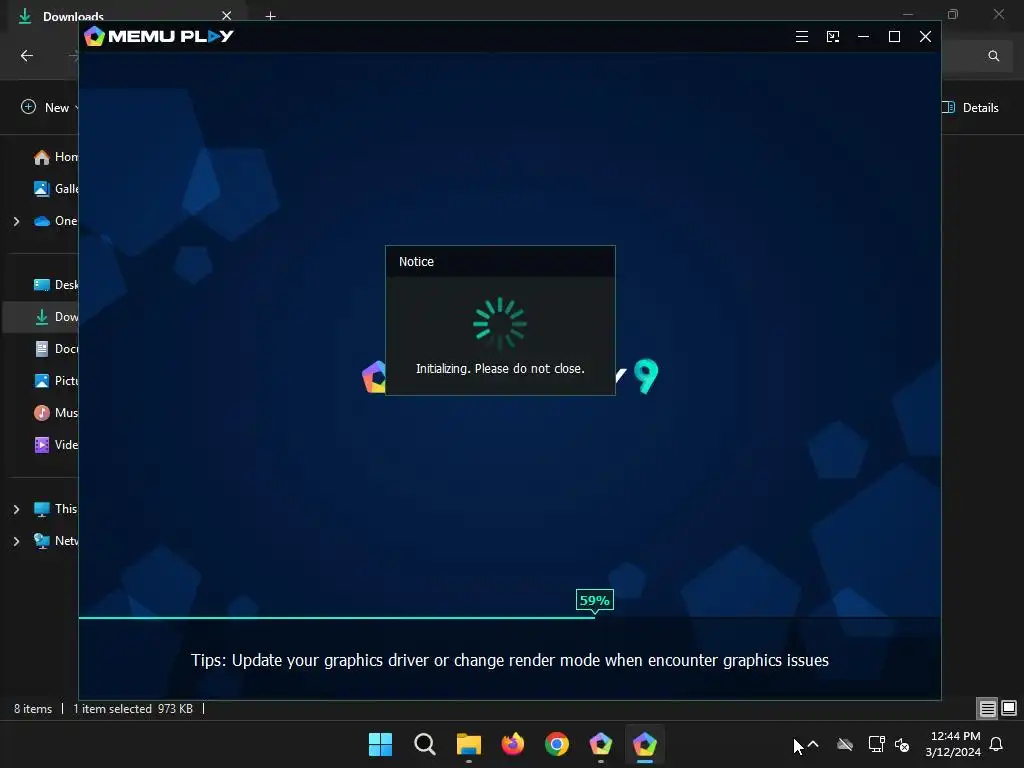Close the MEmu Play window
The width and height of the screenshot is (1024, 768).
pos(925,37)
